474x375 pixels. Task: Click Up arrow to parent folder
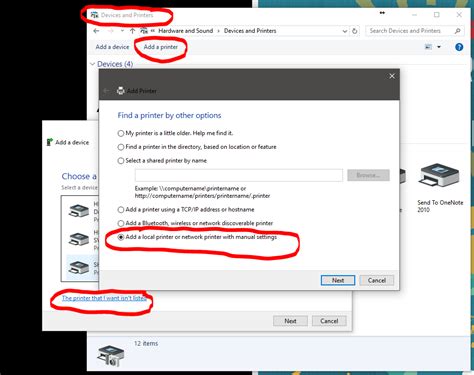[x=132, y=31]
